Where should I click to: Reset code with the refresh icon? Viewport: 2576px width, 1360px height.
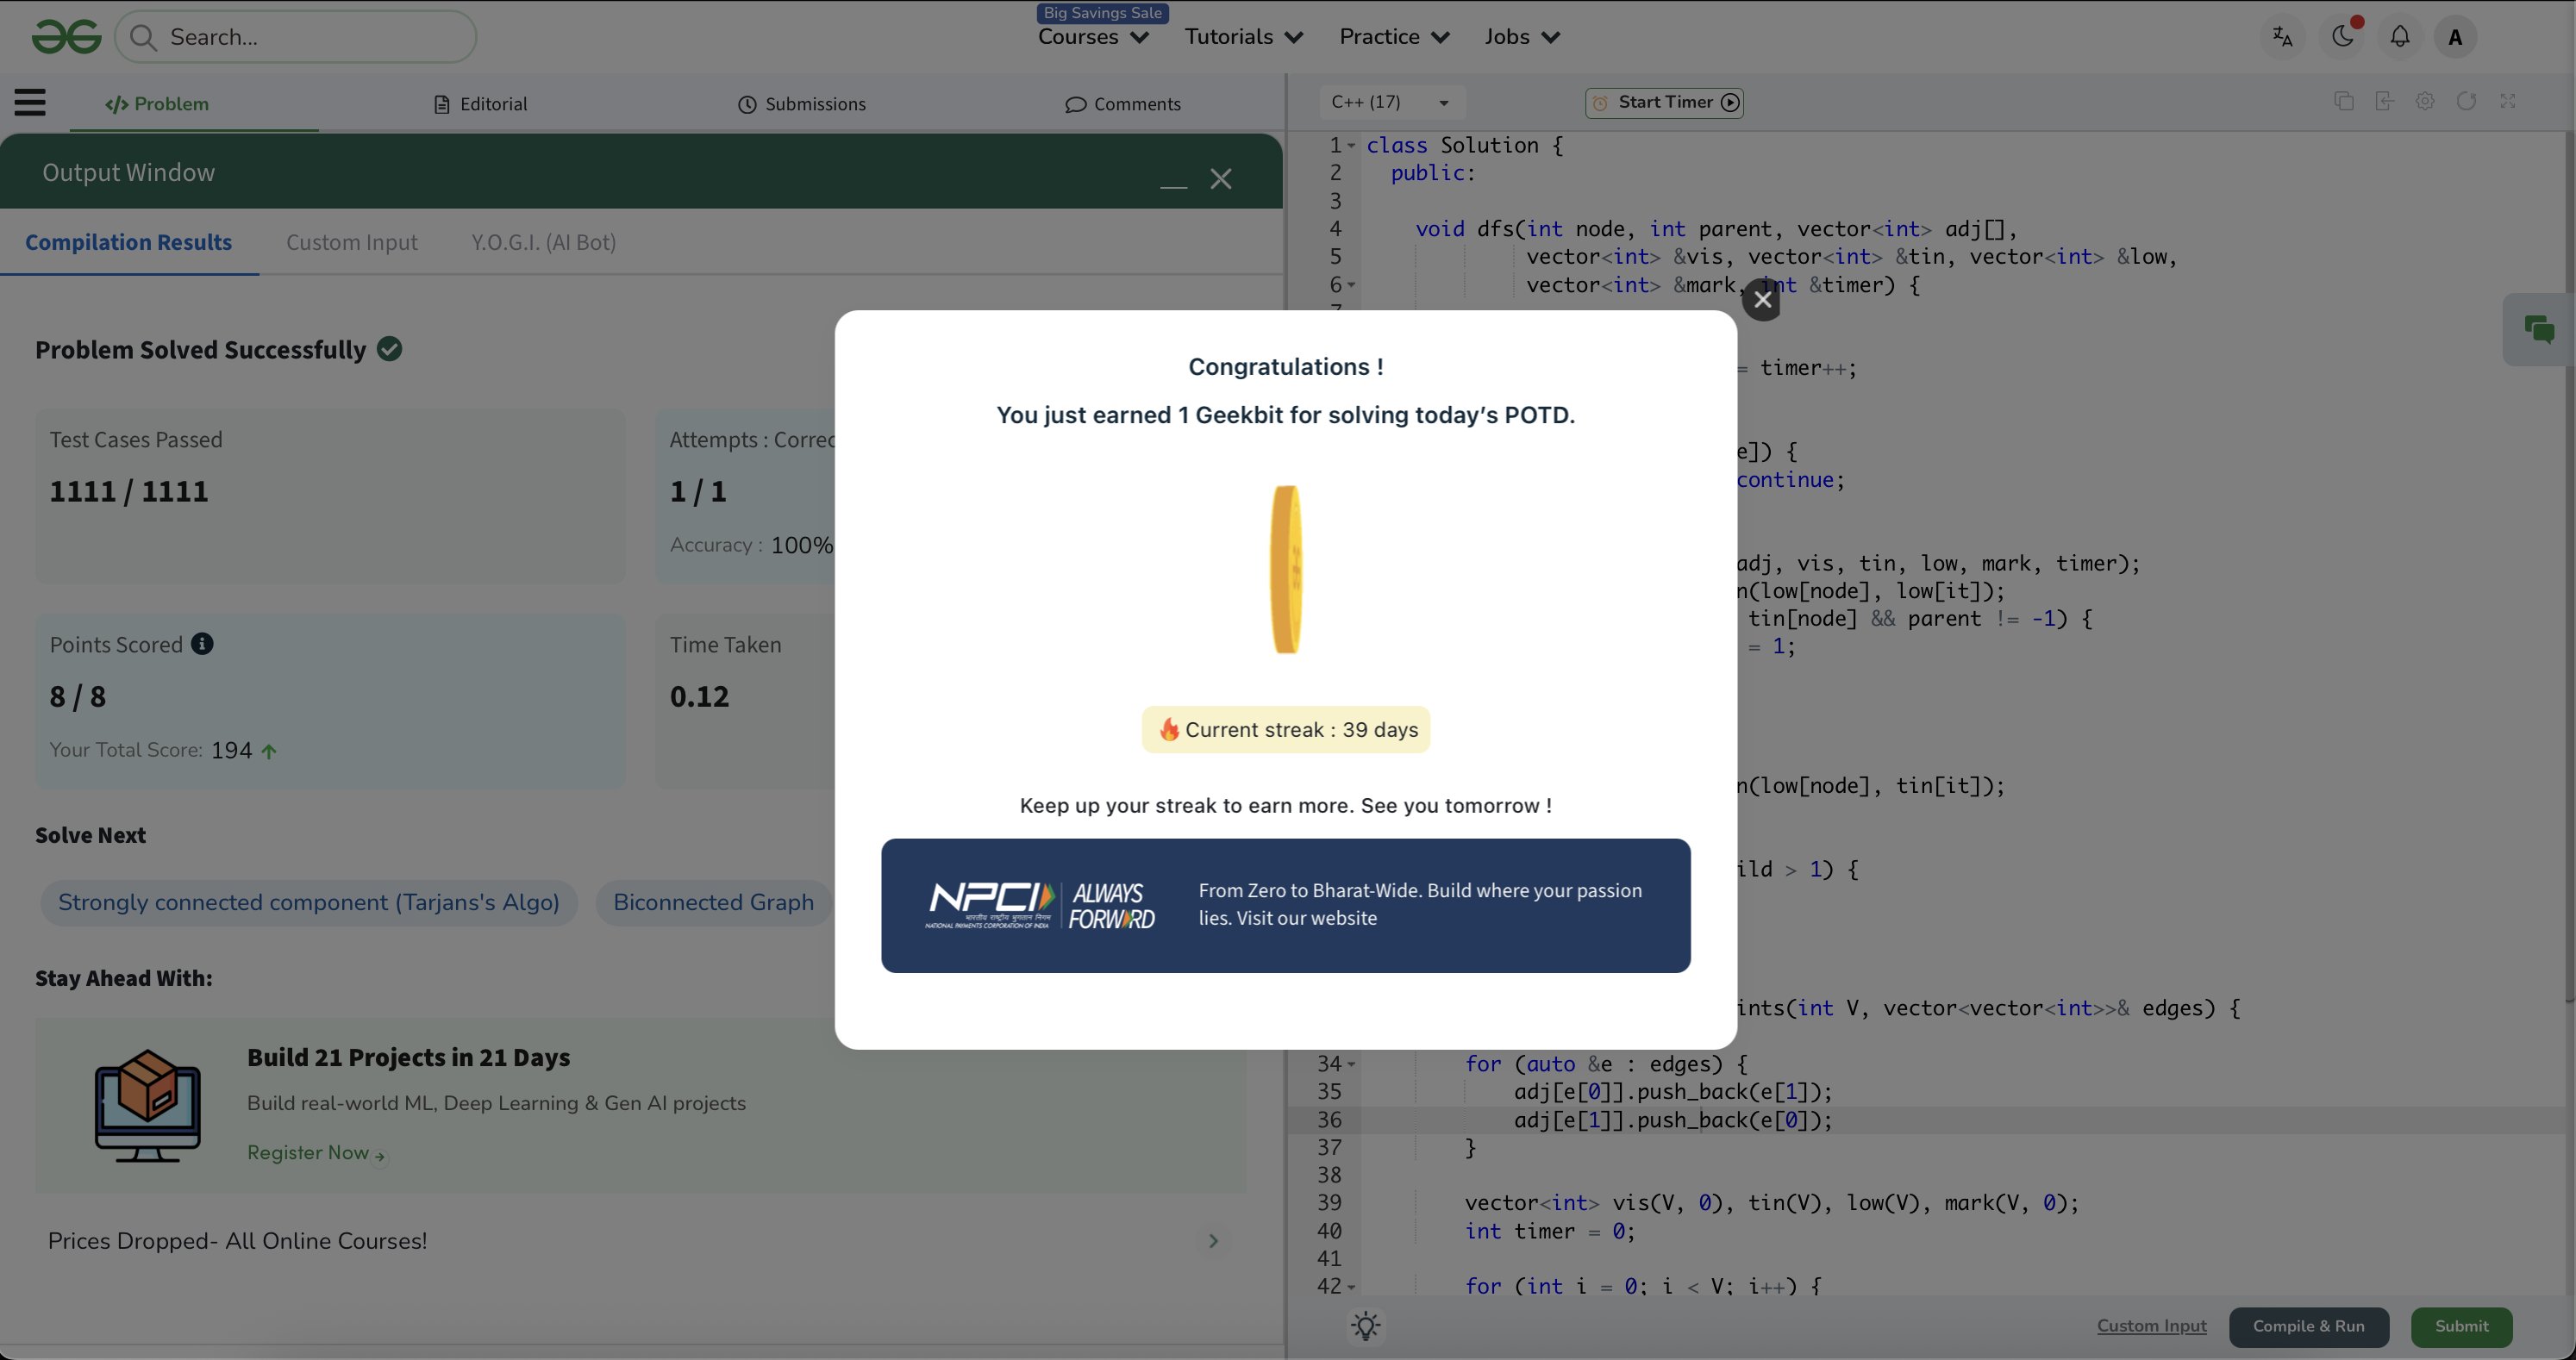(2466, 101)
